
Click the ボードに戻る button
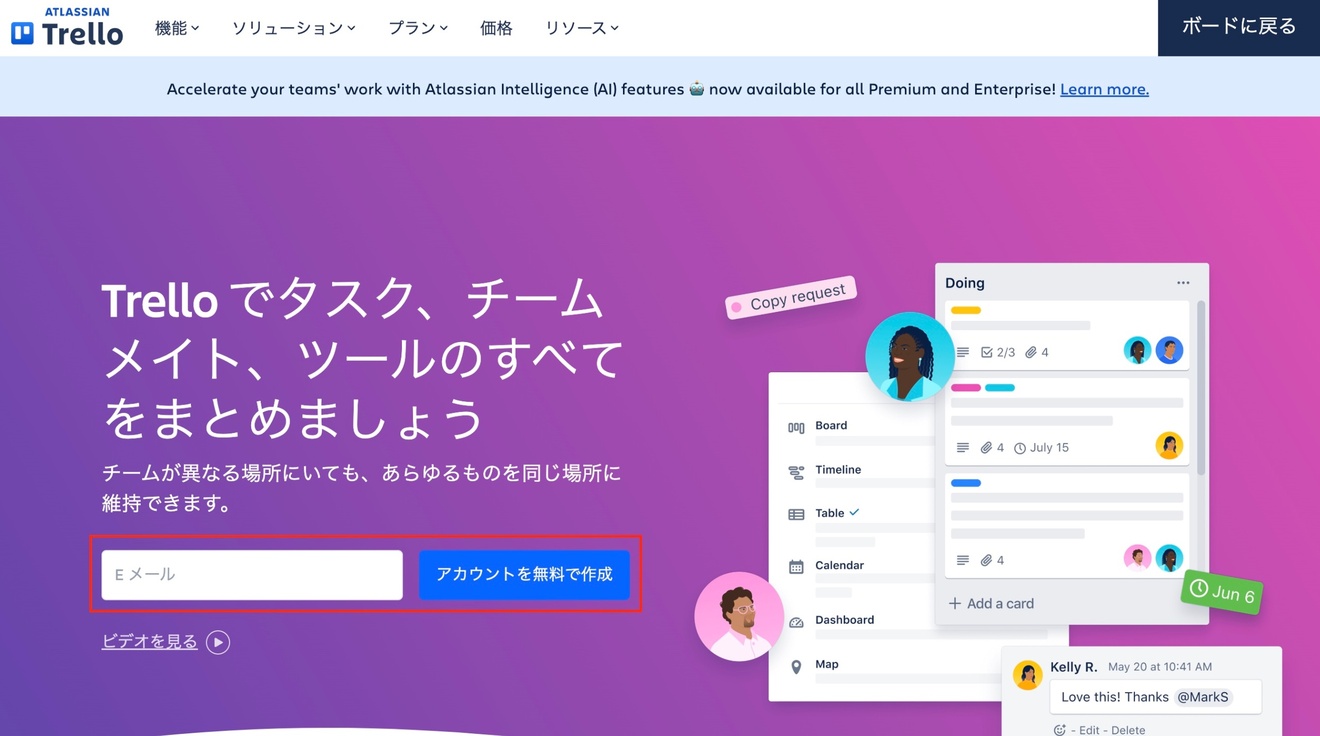click(x=1239, y=28)
